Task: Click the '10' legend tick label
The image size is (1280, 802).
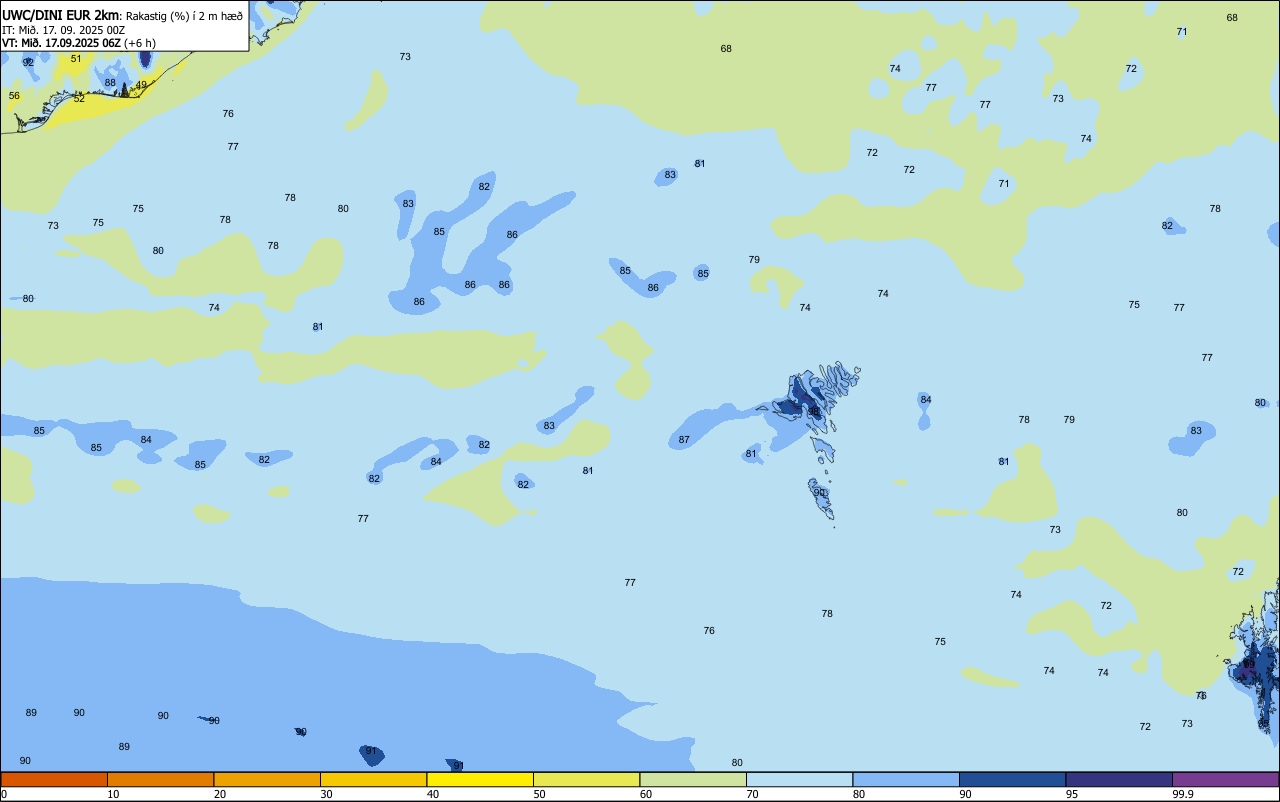Action: 113,794
